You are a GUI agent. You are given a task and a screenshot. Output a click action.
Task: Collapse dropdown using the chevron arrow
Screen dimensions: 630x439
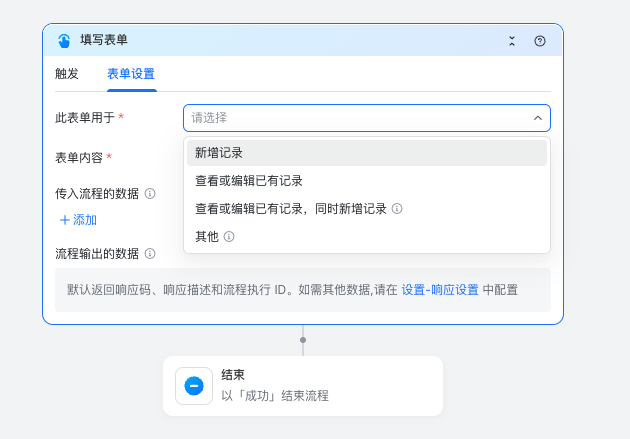click(537, 118)
